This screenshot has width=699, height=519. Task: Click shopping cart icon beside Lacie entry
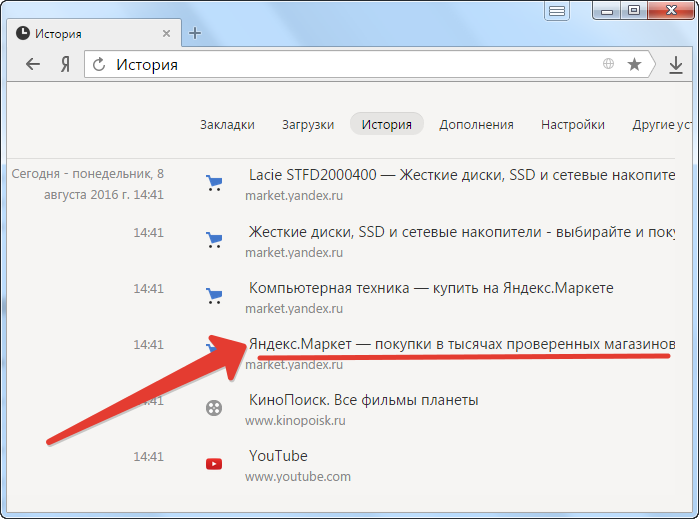coord(213,183)
